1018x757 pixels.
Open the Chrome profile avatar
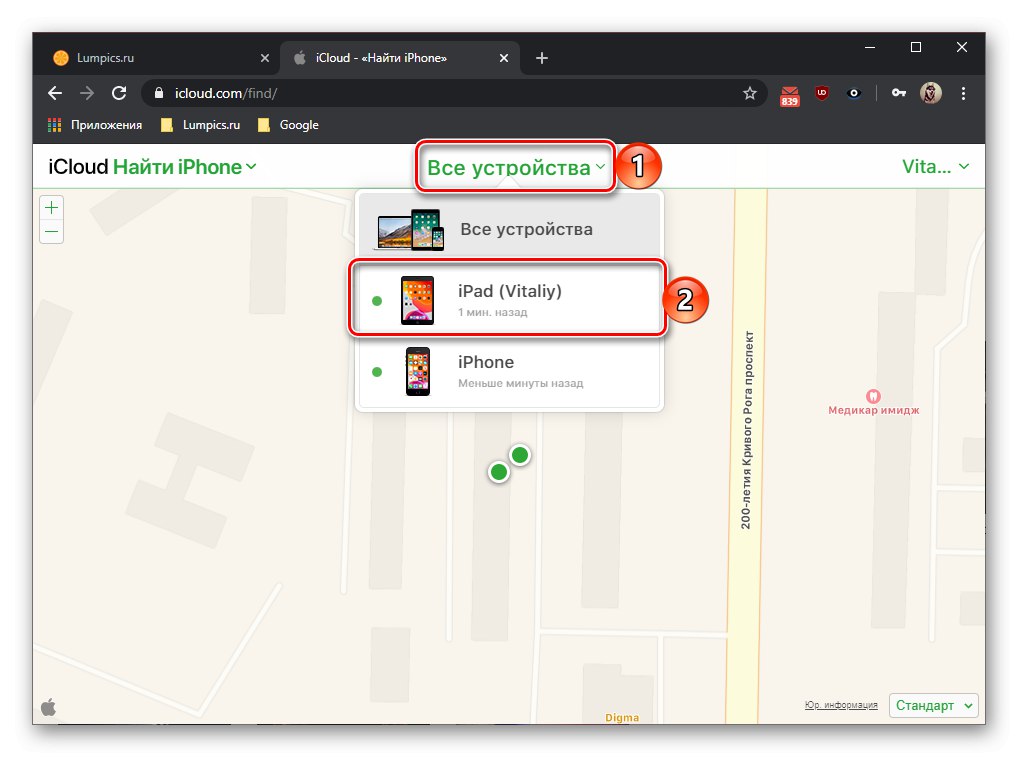[x=931, y=93]
